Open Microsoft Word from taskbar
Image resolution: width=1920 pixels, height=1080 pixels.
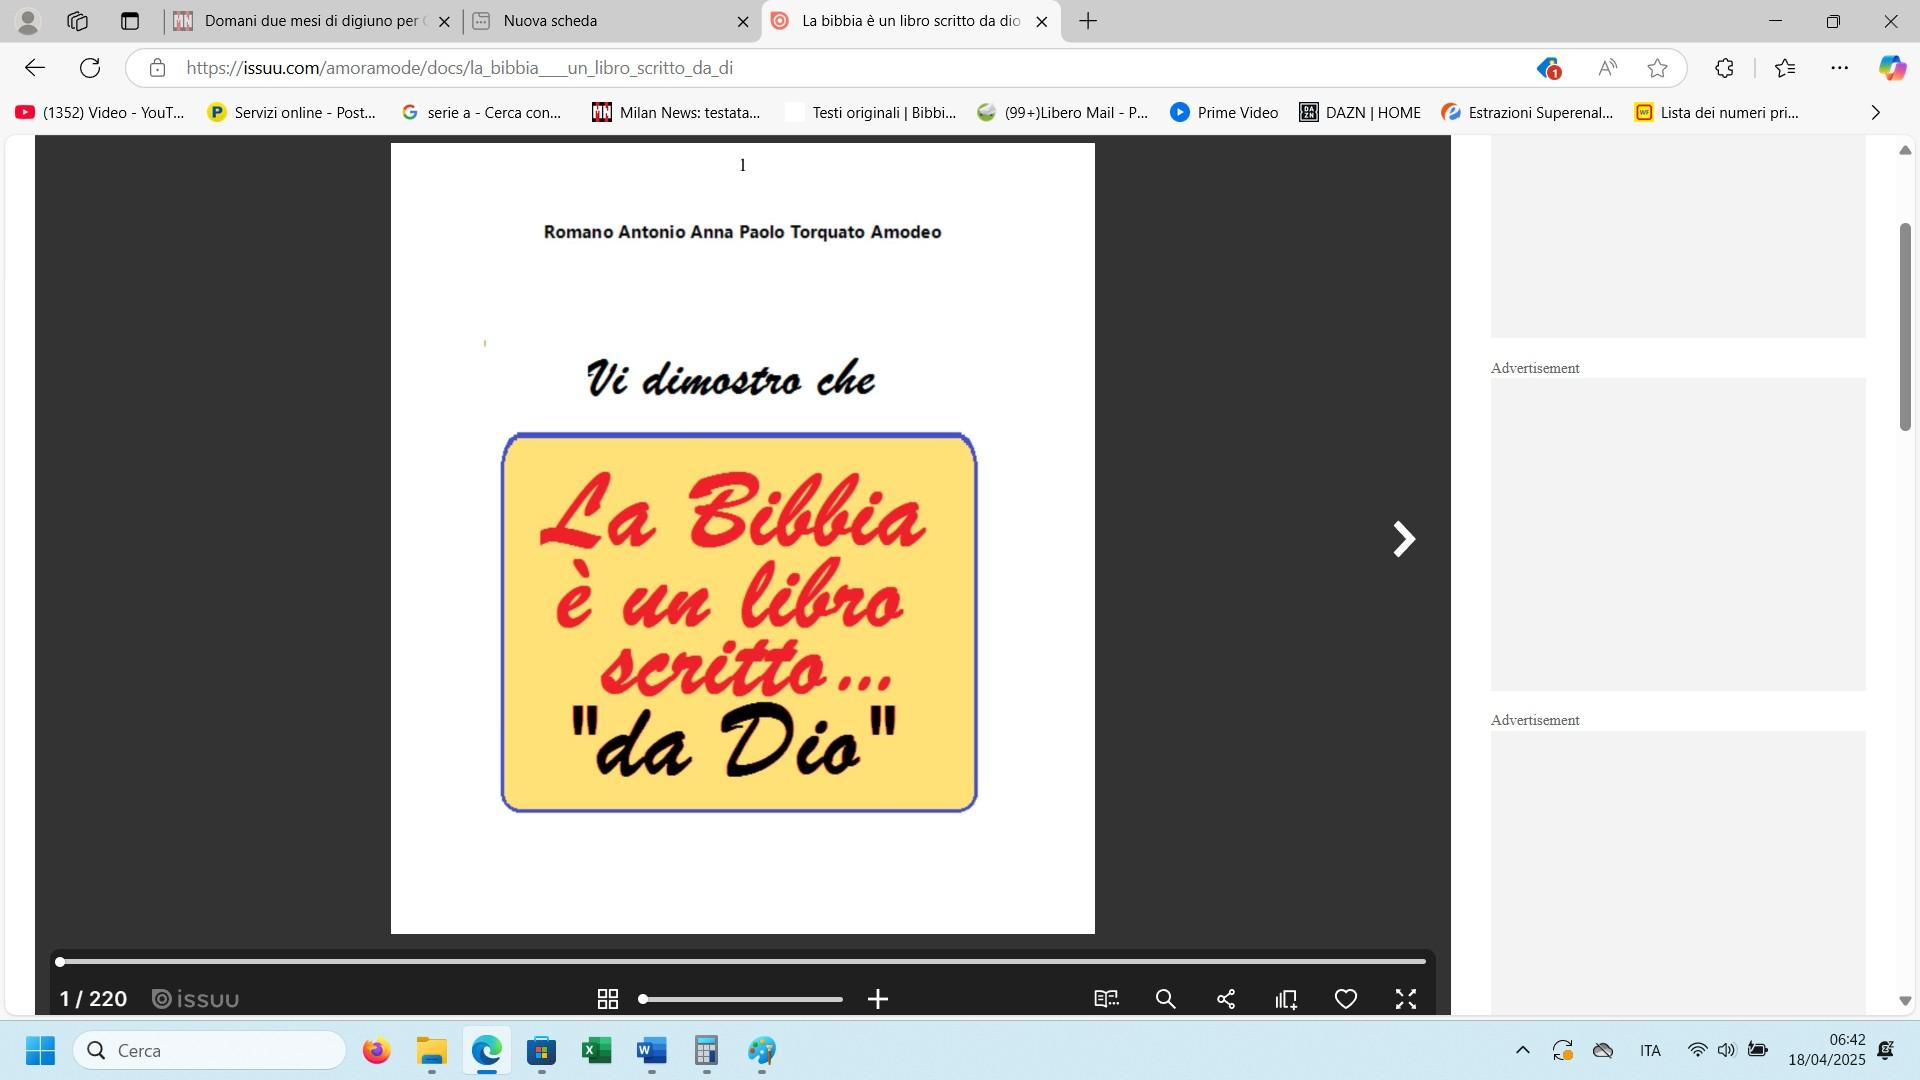click(651, 1051)
